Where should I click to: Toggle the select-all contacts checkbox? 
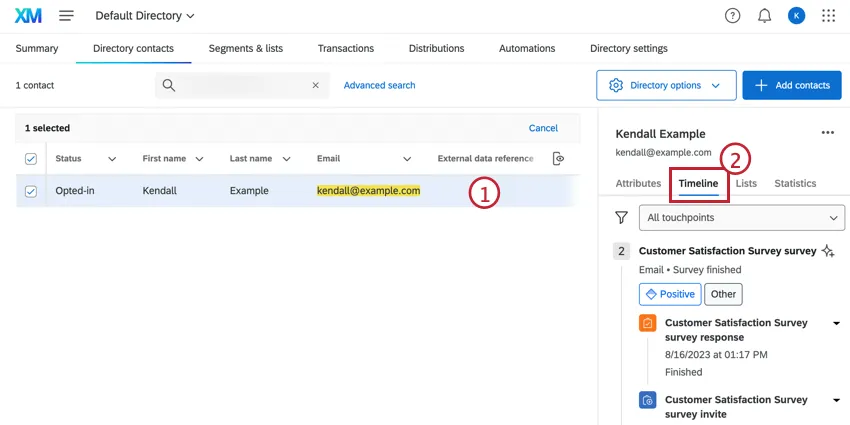30,159
